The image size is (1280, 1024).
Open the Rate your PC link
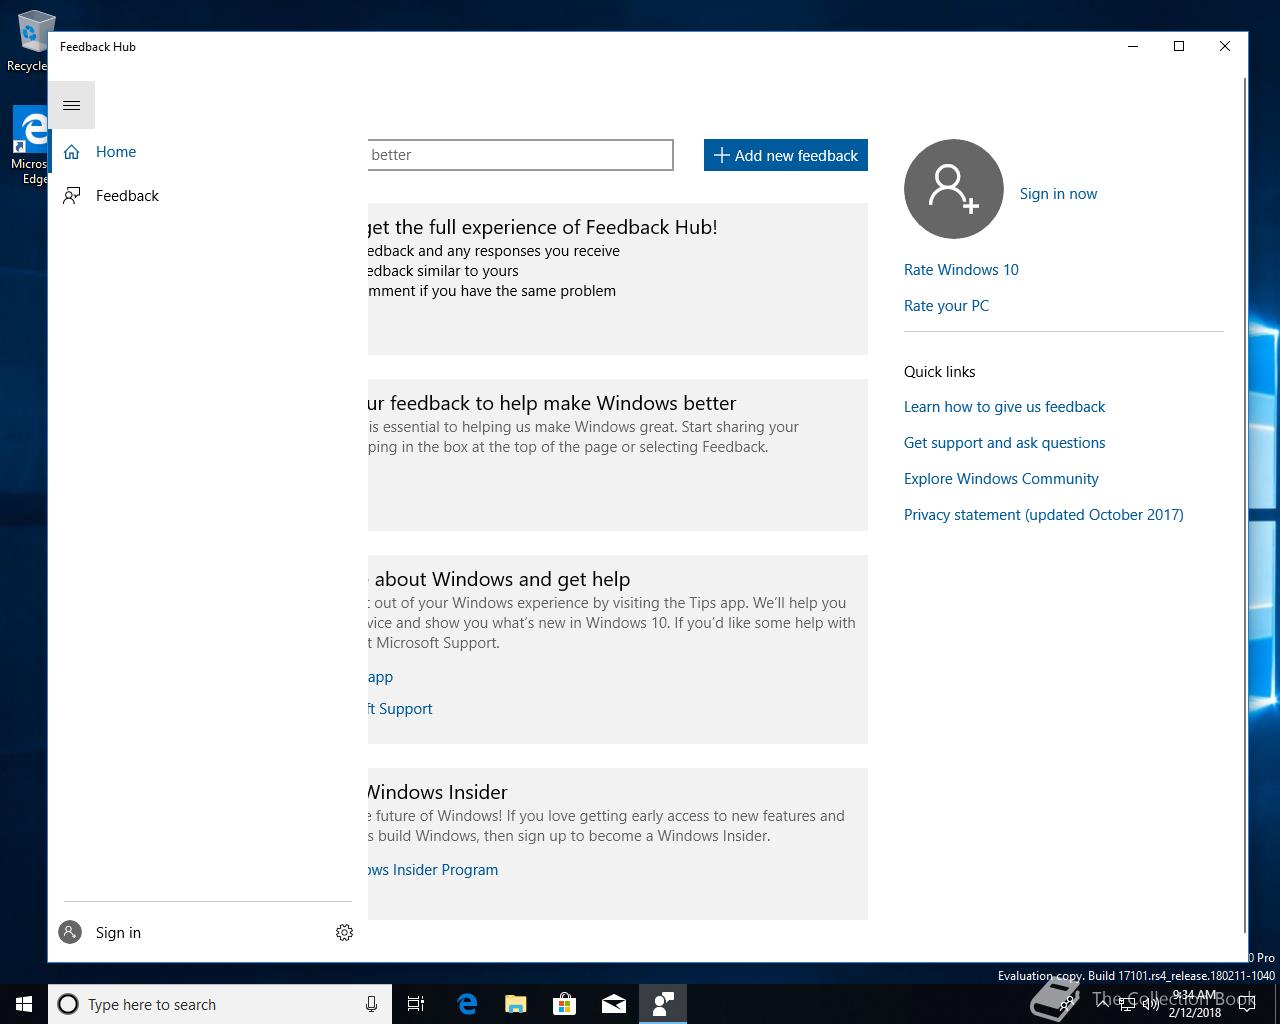(946, 306)
